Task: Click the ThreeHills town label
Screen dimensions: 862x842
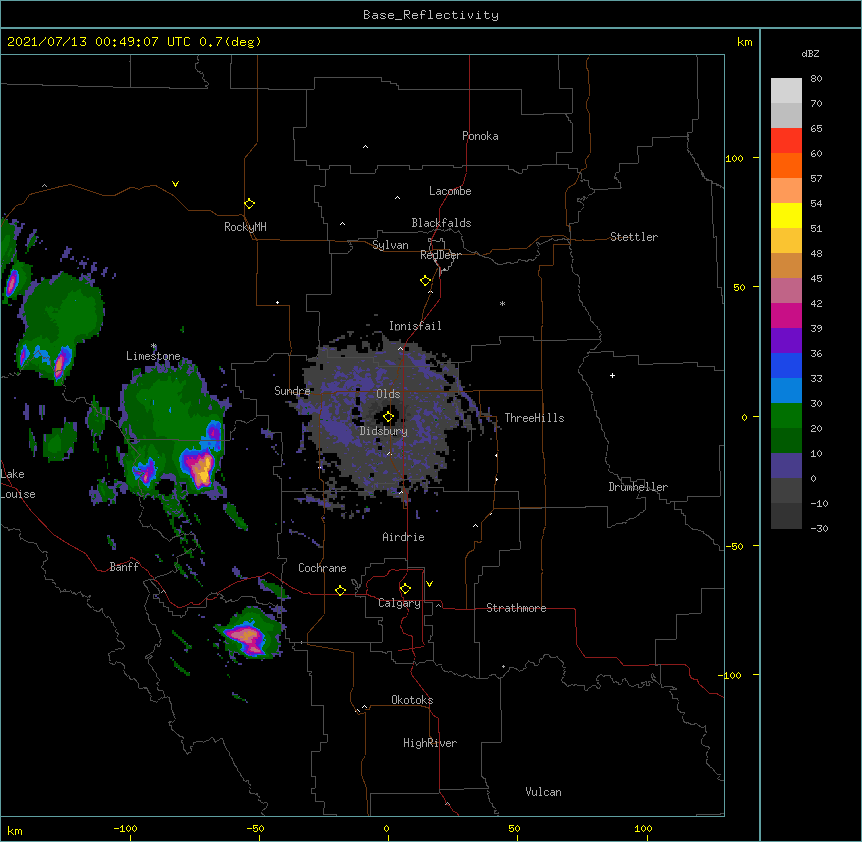Action: [534, 418]
